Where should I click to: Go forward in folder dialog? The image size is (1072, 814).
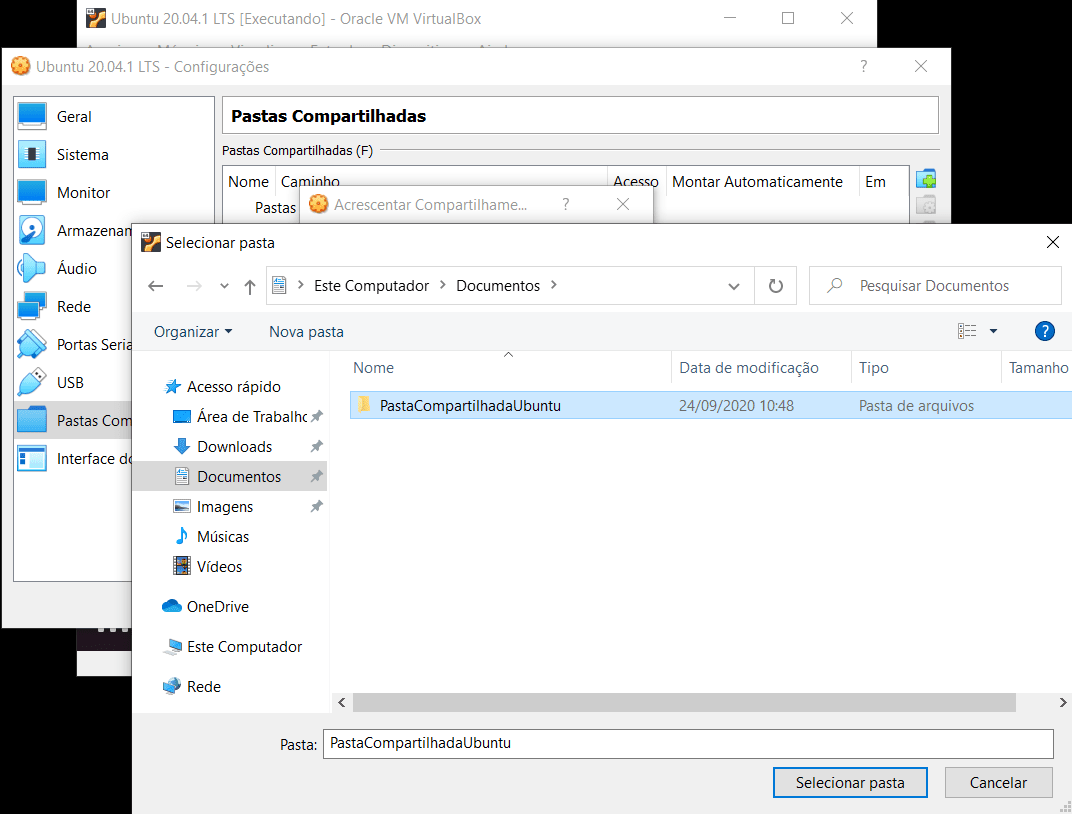(194, 286)
